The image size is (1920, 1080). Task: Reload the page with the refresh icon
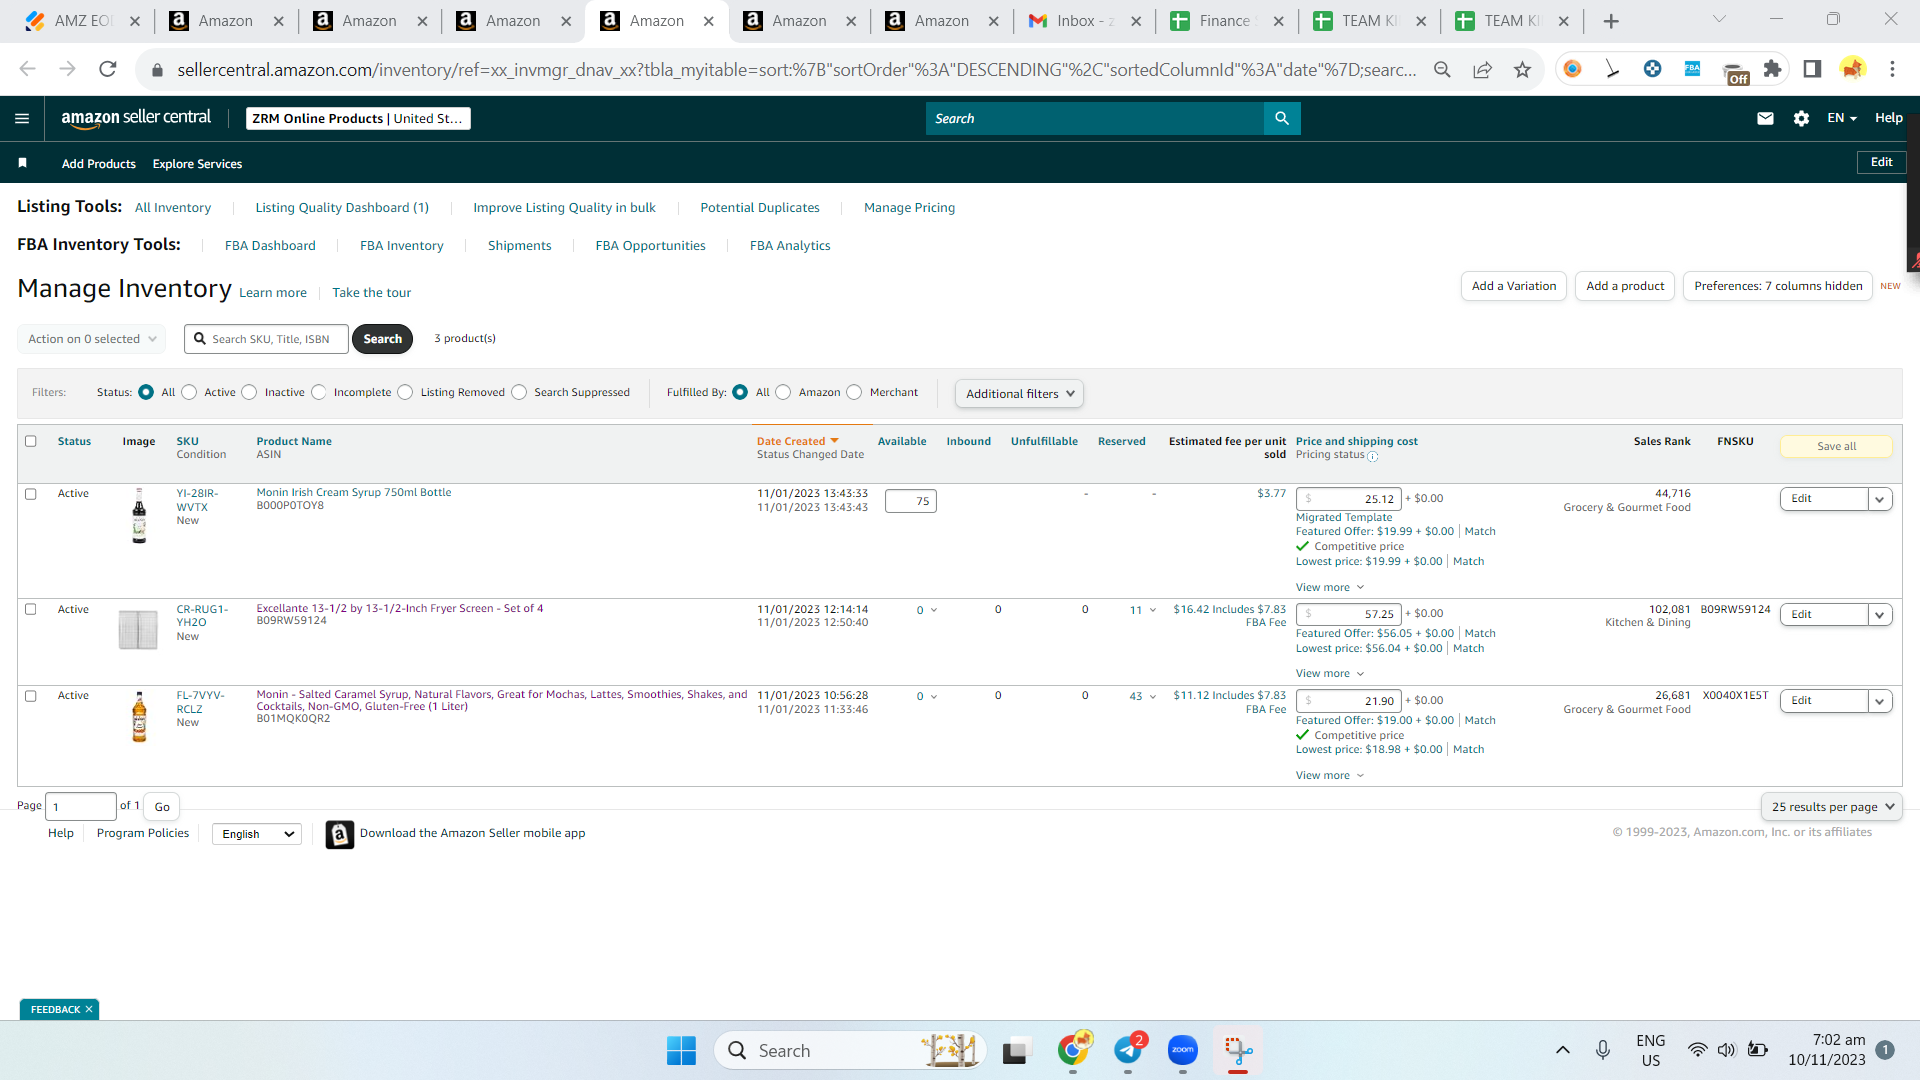click(x=108, y=69)
